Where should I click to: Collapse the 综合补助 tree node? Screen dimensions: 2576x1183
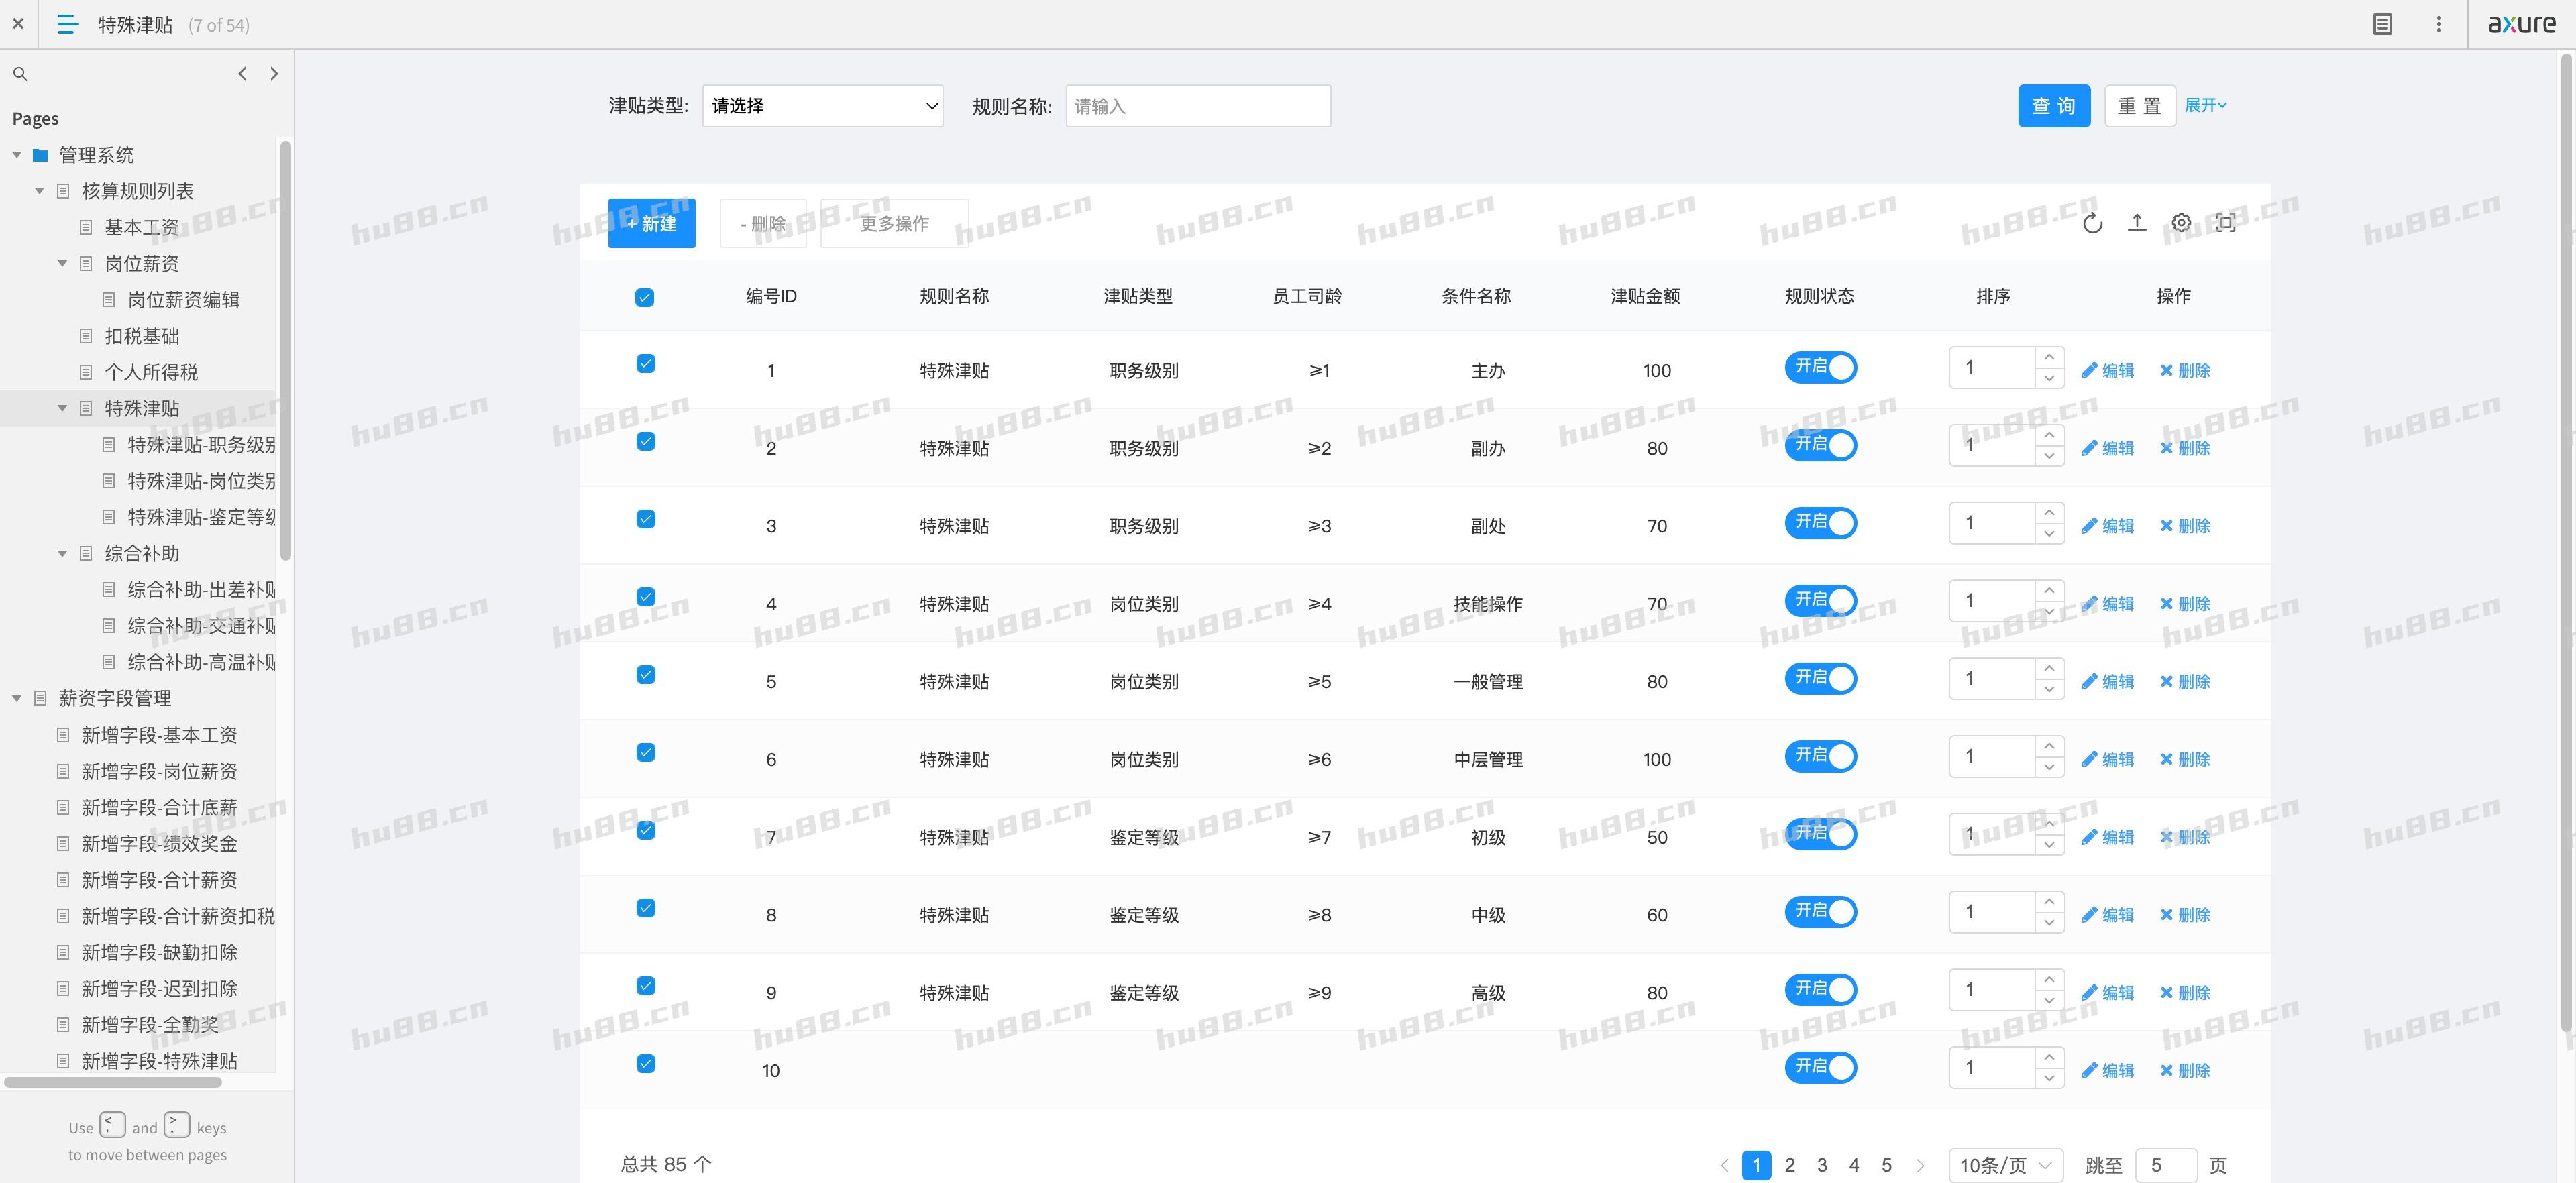(x=62, y=552)
